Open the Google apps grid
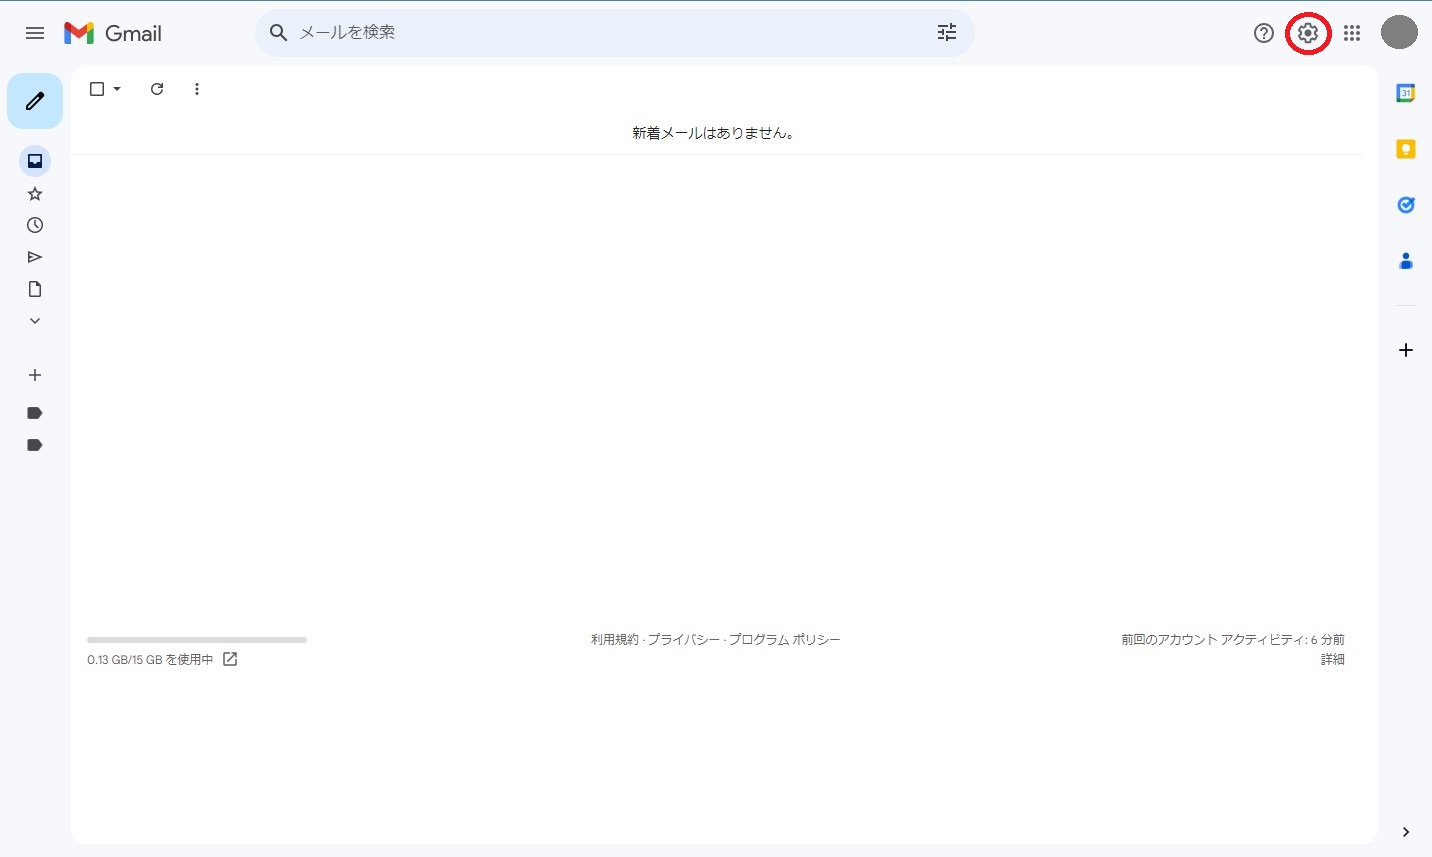This screenshot has width=1432, height=857. coord(1352,33)
